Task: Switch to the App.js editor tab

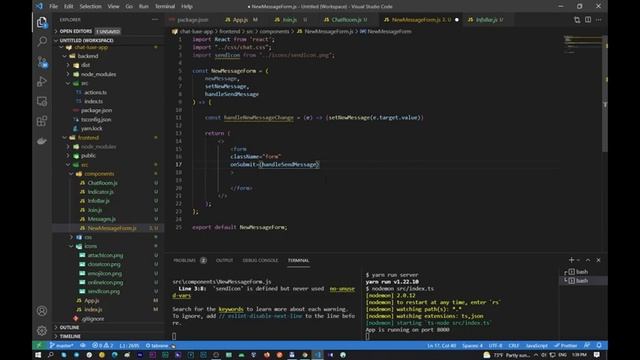Action: pyautogui.click(x=241, y=20)
